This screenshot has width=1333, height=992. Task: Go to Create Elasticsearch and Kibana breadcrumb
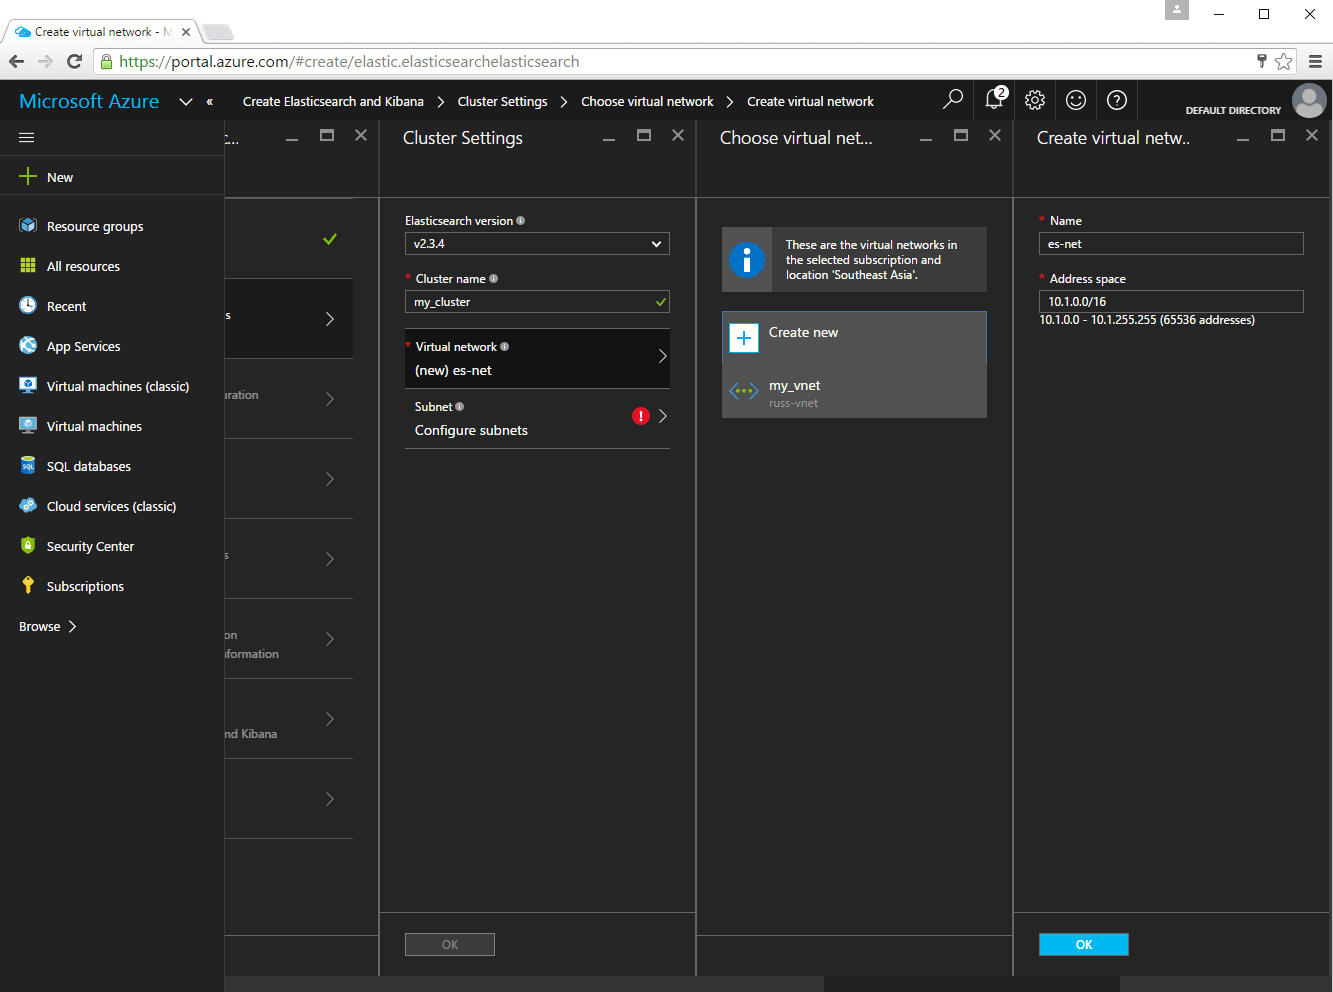coord(333,101)
